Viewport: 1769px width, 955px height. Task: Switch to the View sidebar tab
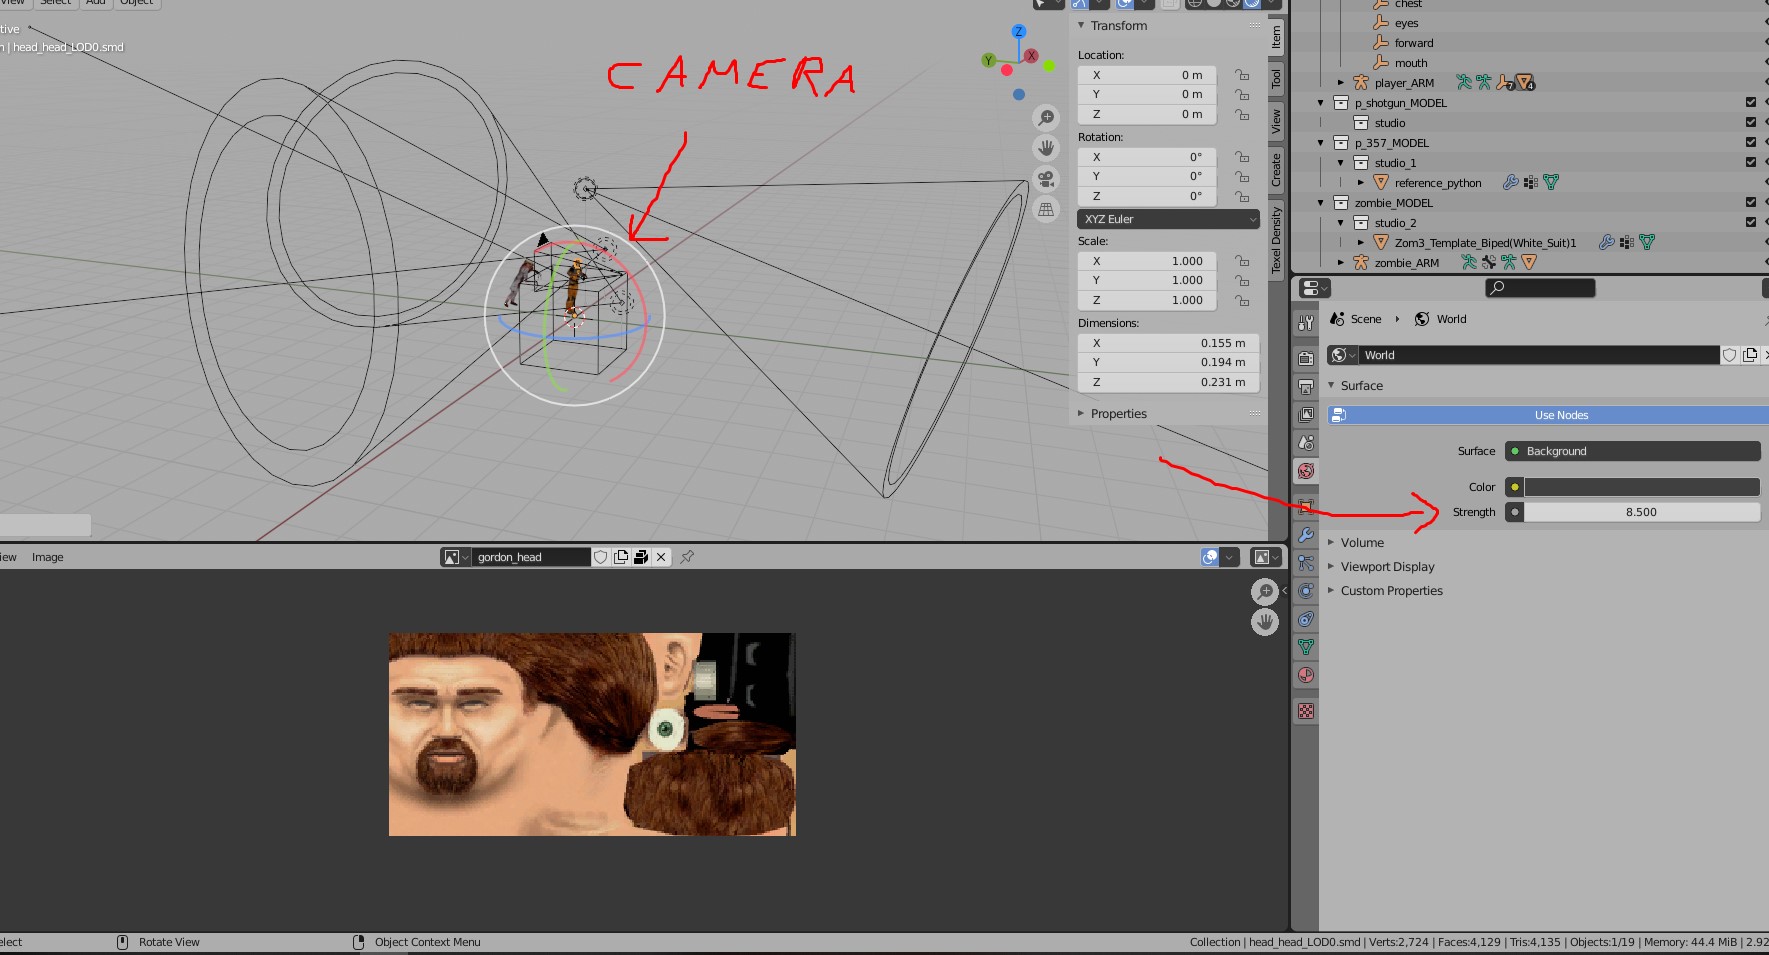pos(1276,122)
